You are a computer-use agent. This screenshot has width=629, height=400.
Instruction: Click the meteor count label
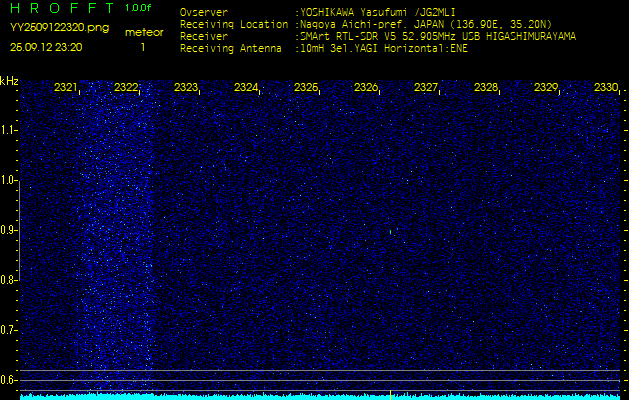(143, 32)
